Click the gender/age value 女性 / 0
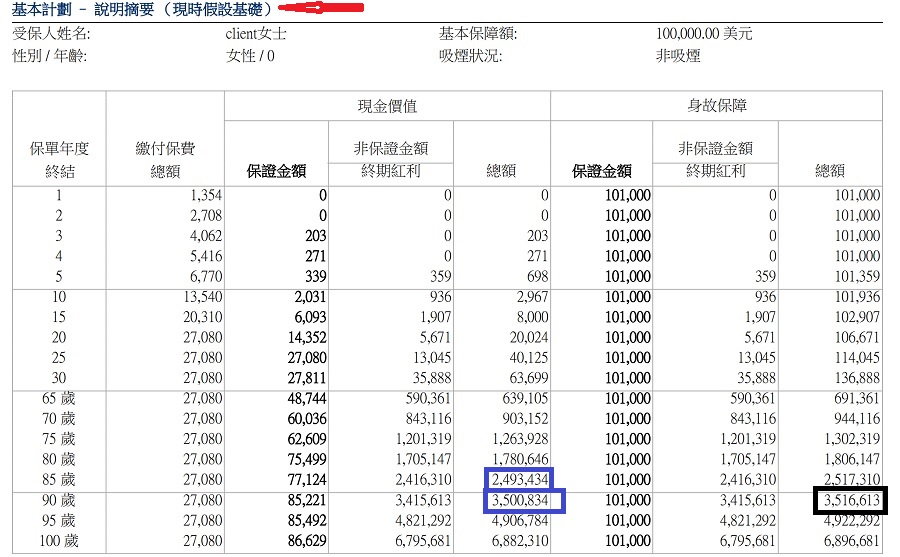 click(250, 56)
